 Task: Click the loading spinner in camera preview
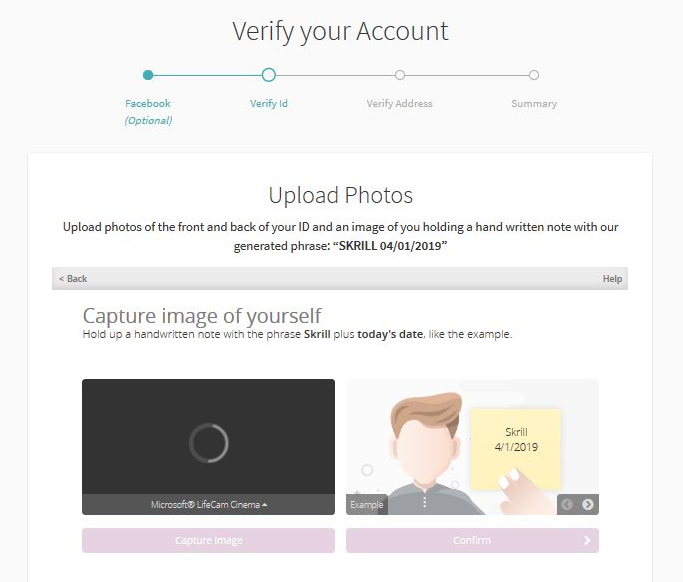209,443
